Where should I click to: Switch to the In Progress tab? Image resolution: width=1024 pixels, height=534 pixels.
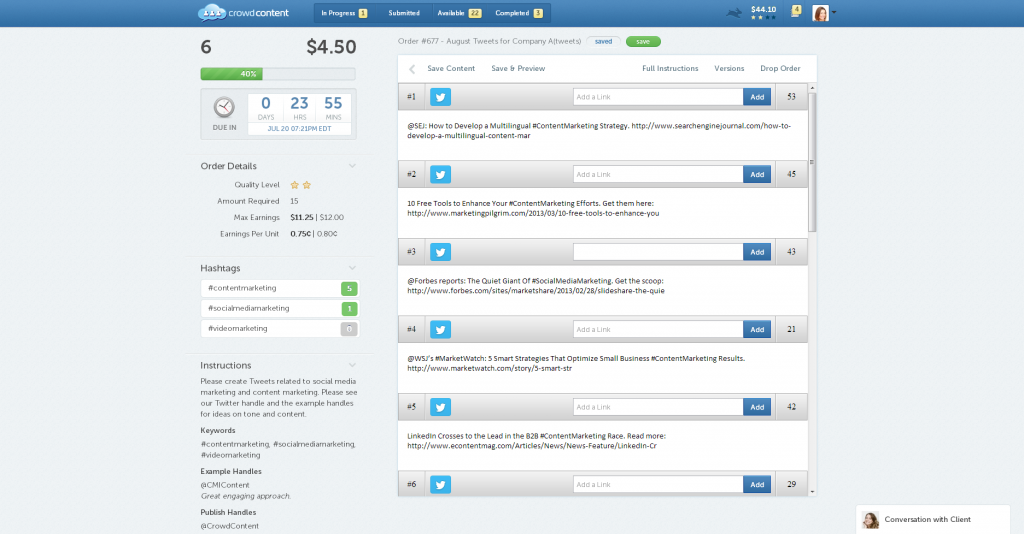click(343, 13)
